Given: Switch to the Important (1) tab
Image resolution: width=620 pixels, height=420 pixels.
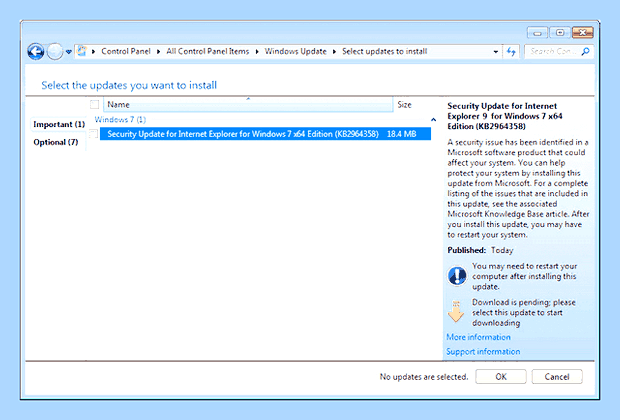Looking at the screenshot, I should coord(59,124).
